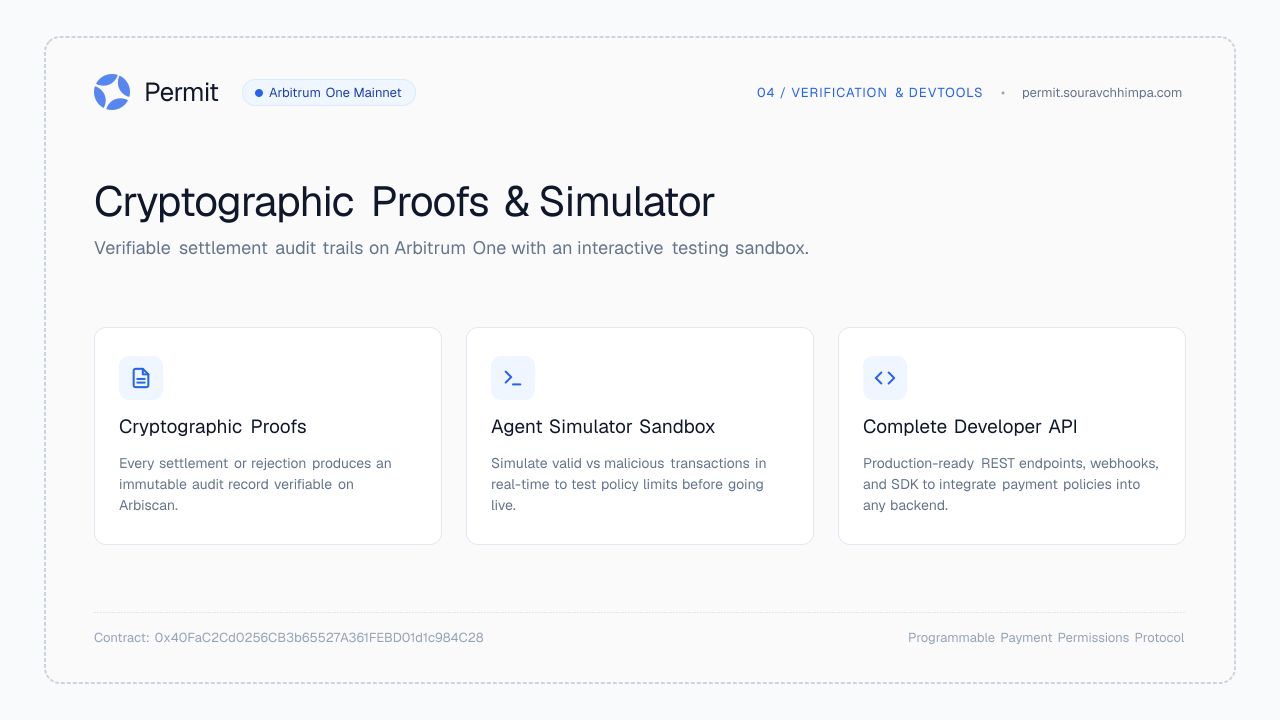1280x720 pixels.
Task: Select the '04 / VERIFICATION & DEVTOOLS' section label
Action: pos(870,93)
